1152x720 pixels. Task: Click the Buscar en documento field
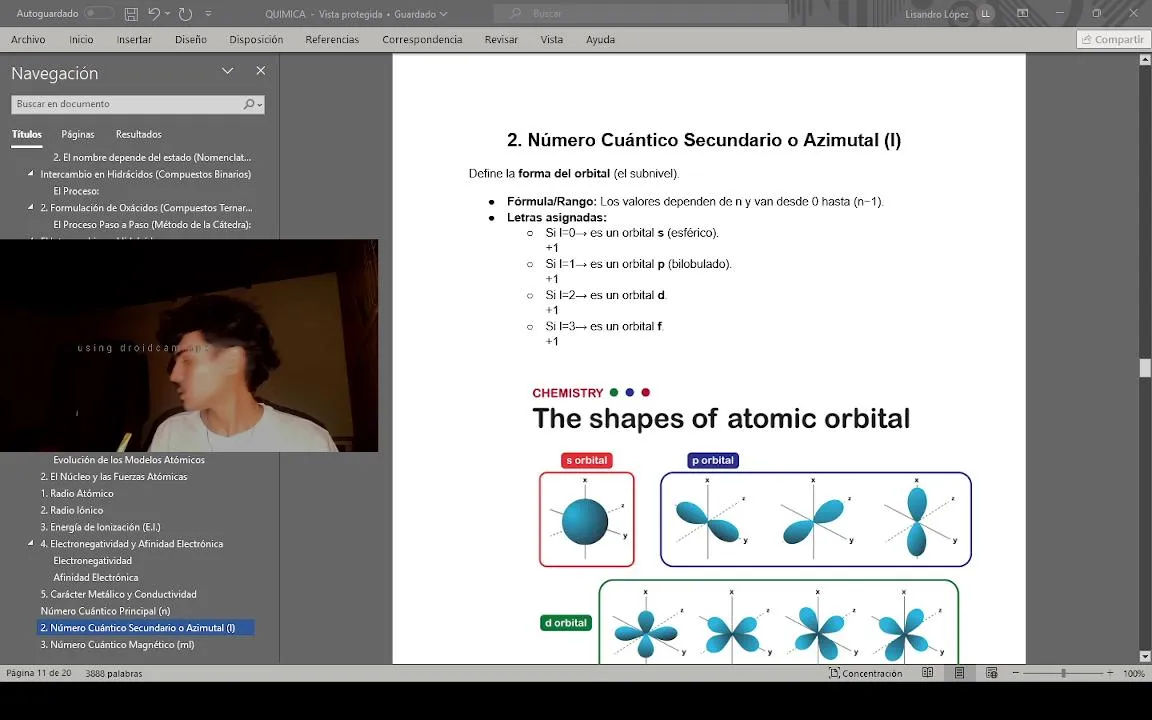coord(126,104)
